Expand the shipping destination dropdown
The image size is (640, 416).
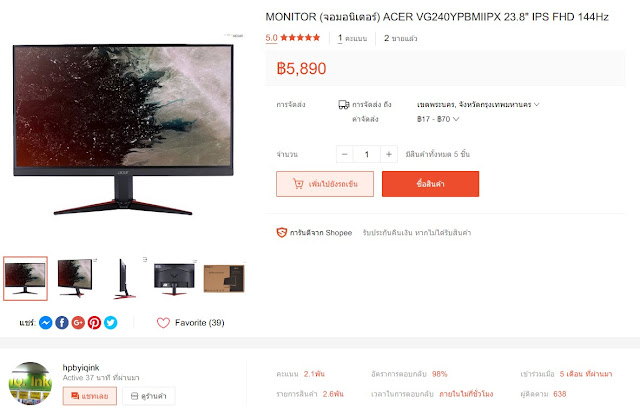[x=478, y=105]
